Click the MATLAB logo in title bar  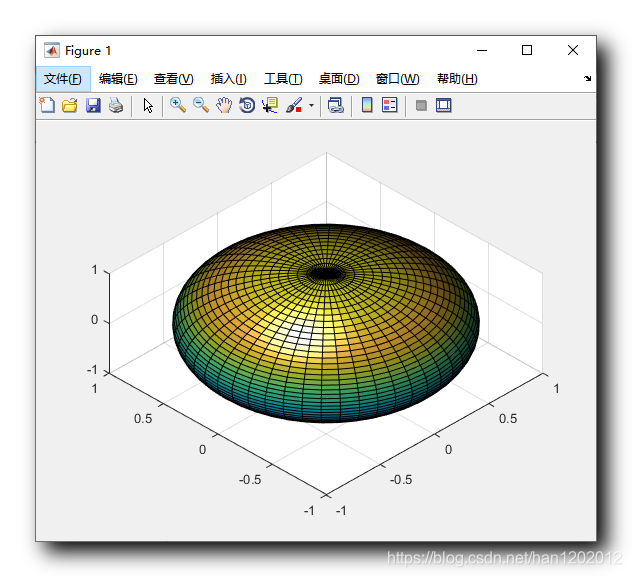pos(52,50)
